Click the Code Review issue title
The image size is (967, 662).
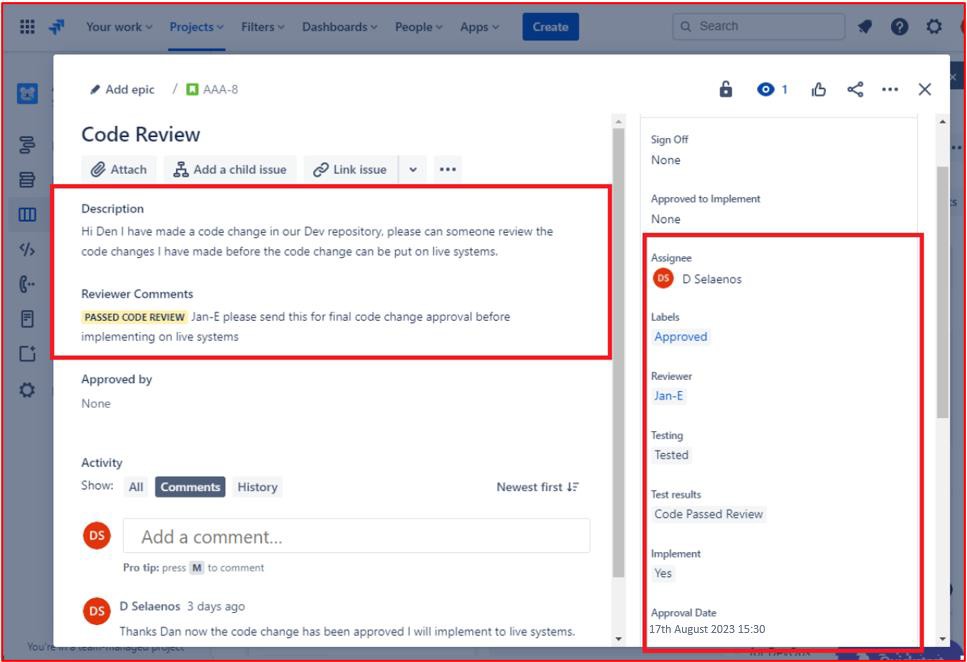[141, 134]
